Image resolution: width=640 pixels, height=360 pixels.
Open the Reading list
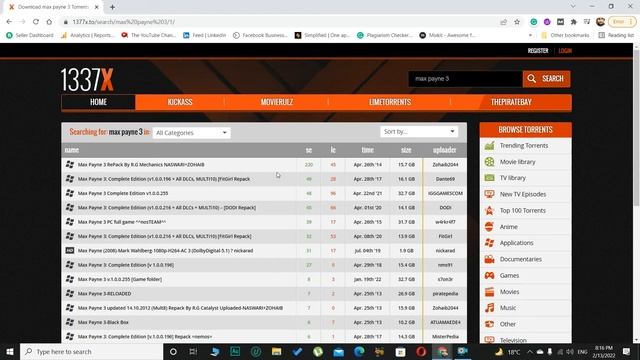point(616,35)
